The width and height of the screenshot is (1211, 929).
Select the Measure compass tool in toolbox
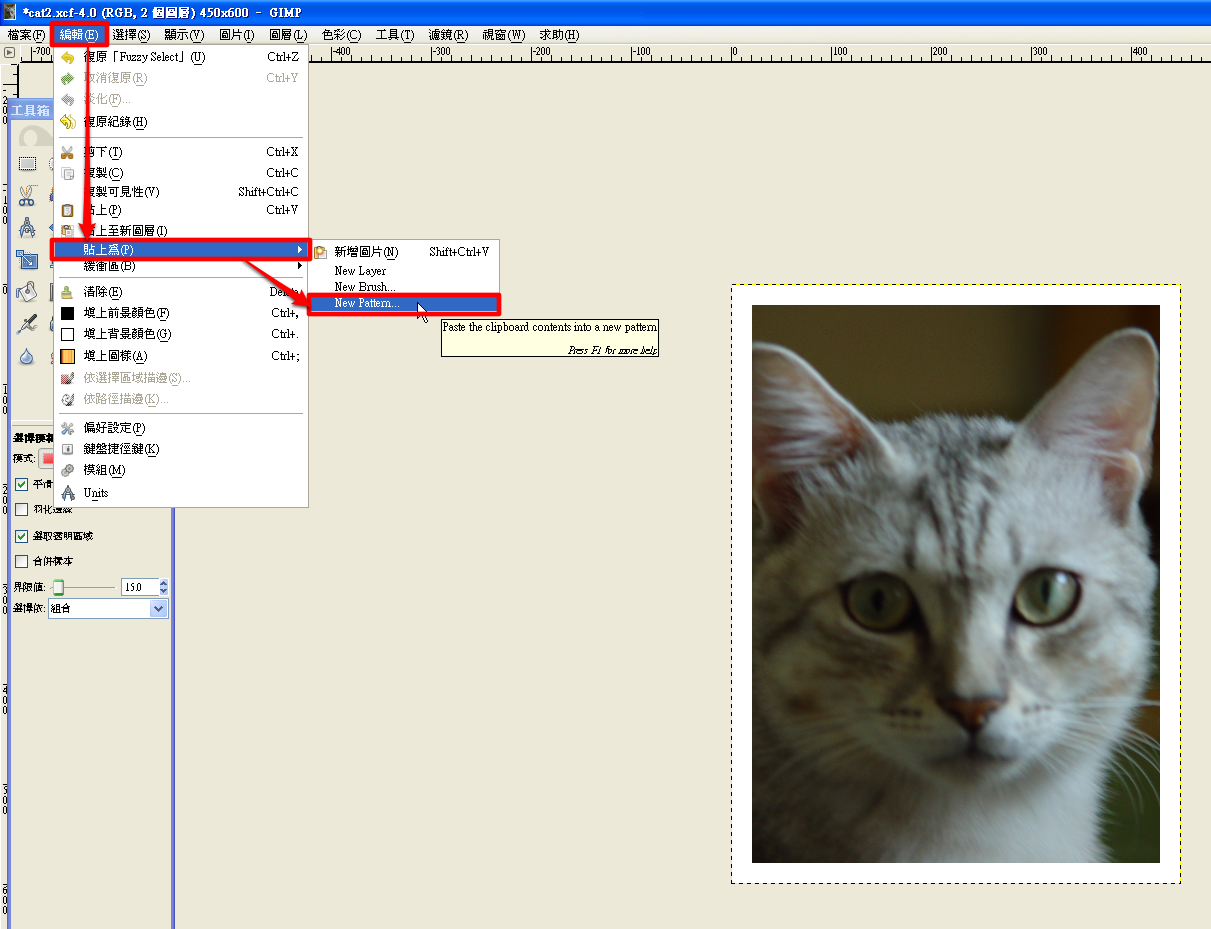[28, 226]
